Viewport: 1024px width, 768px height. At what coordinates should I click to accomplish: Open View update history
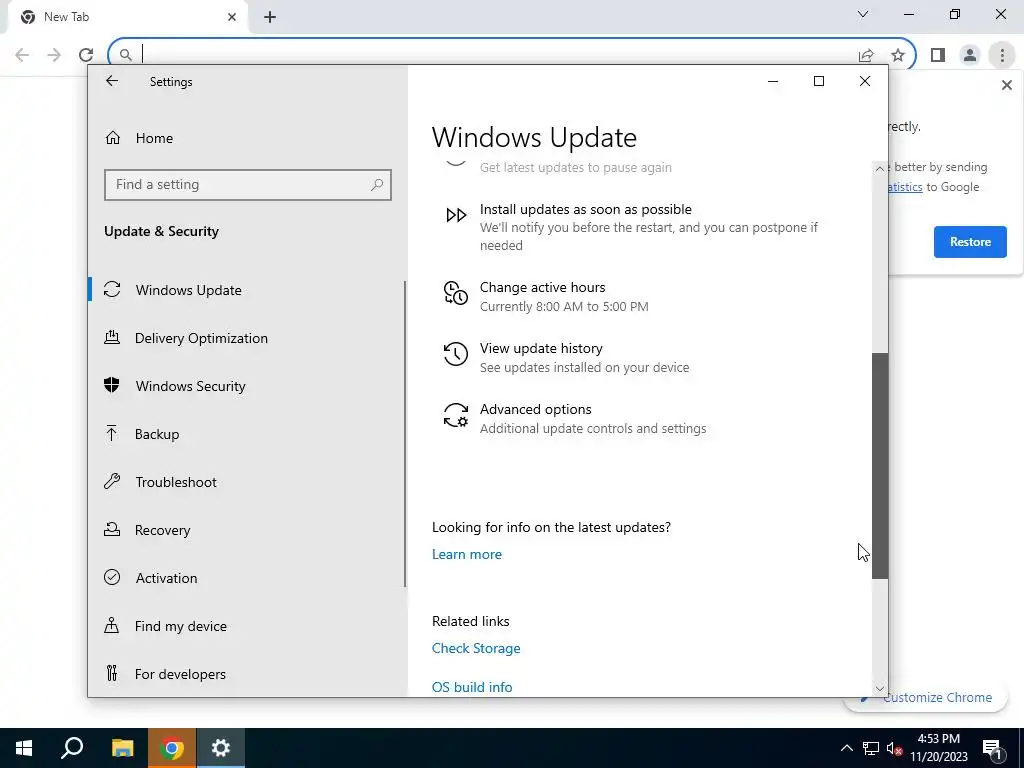point(541,349)
